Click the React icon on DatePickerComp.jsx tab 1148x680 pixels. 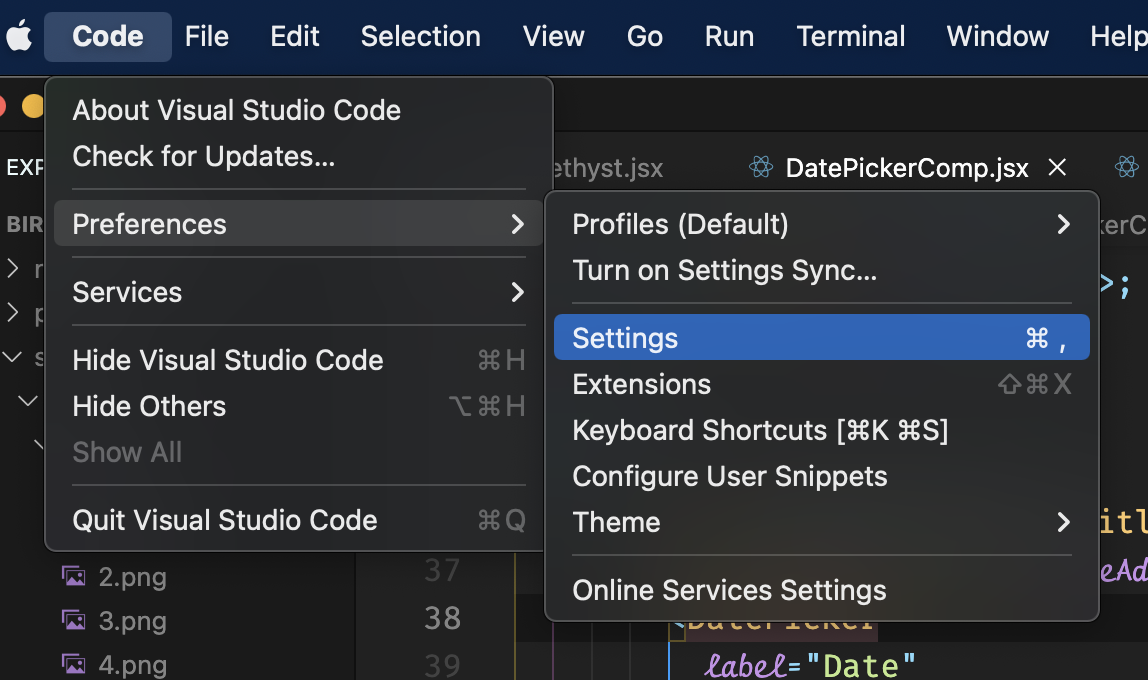pyautogui.click(x=762, y=168)
